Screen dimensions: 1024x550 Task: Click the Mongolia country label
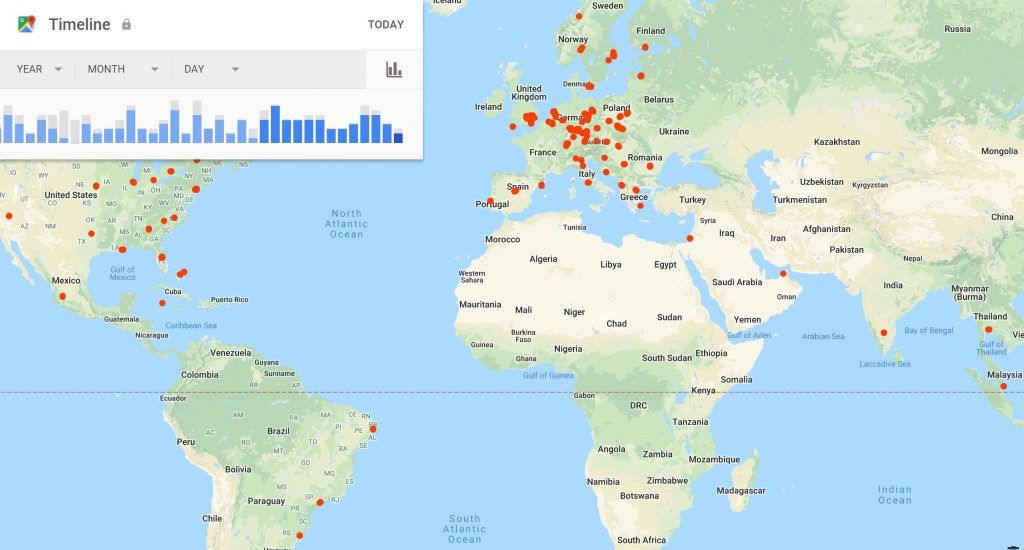[x=999, y=151]
